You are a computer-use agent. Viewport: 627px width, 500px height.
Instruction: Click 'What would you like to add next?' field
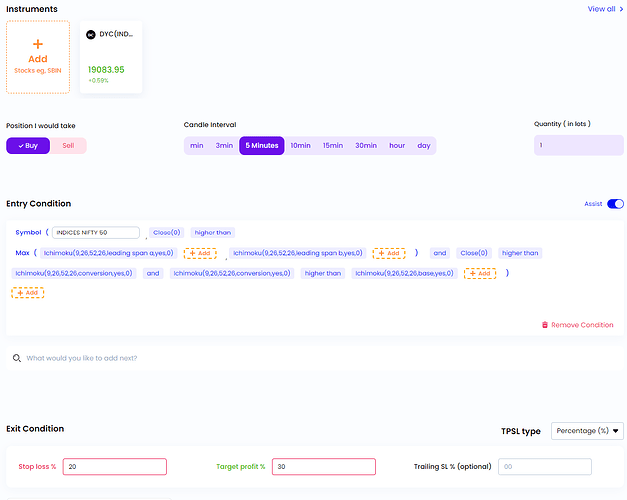click(315, 358)
